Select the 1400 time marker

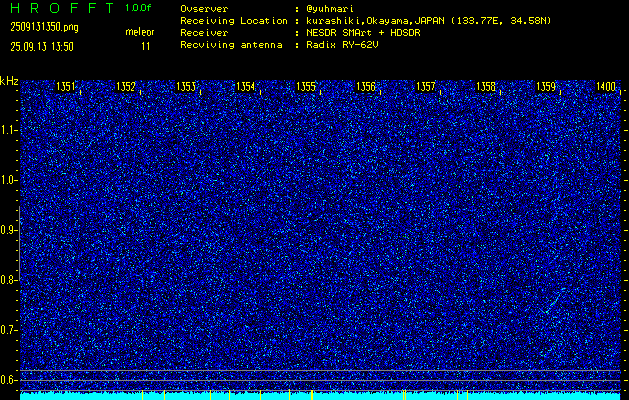click(606, 87)
